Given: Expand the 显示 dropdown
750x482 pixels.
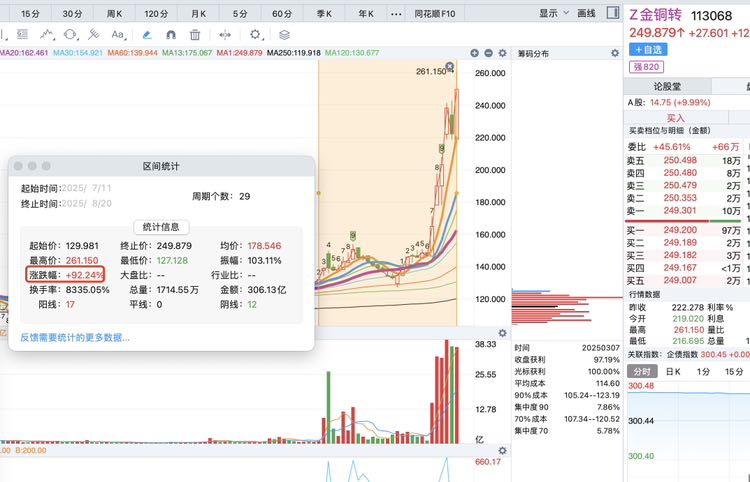Looking at the screenshot, I should pyautogui.click(x=554, y=13).
